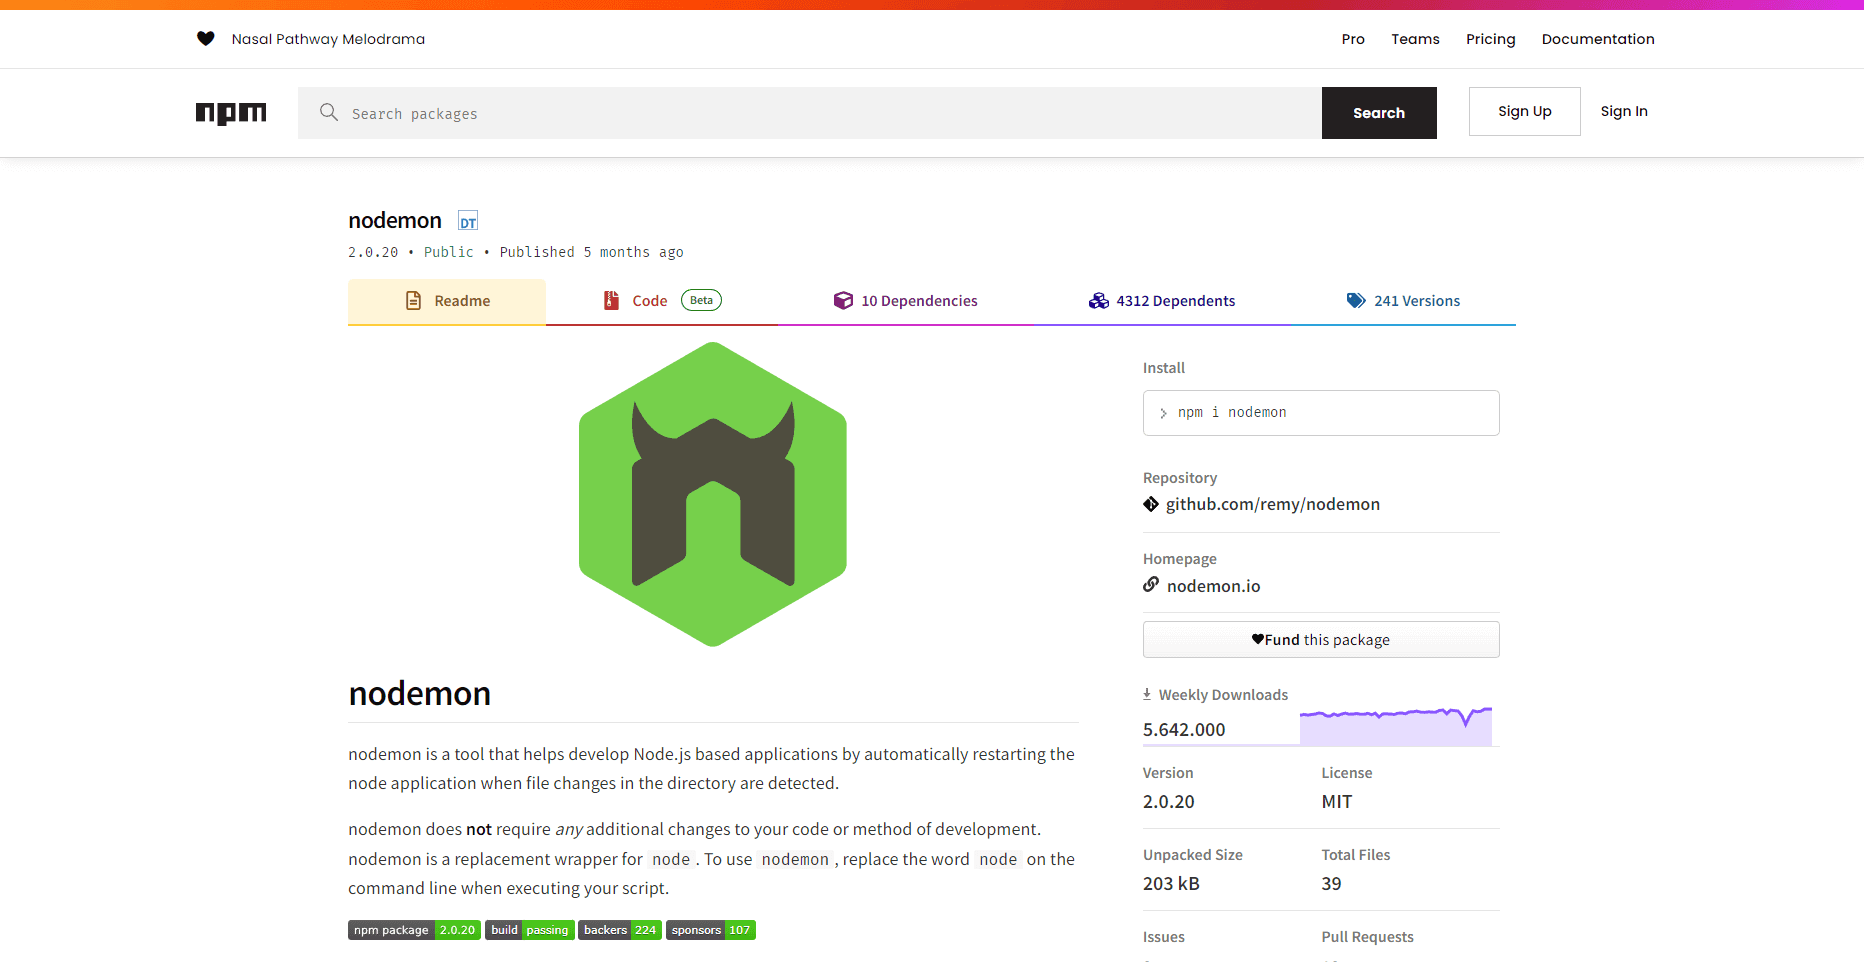Screen dimensions: 1864x962
Task: Open the Code Beta tab
Action: [662, 301]
